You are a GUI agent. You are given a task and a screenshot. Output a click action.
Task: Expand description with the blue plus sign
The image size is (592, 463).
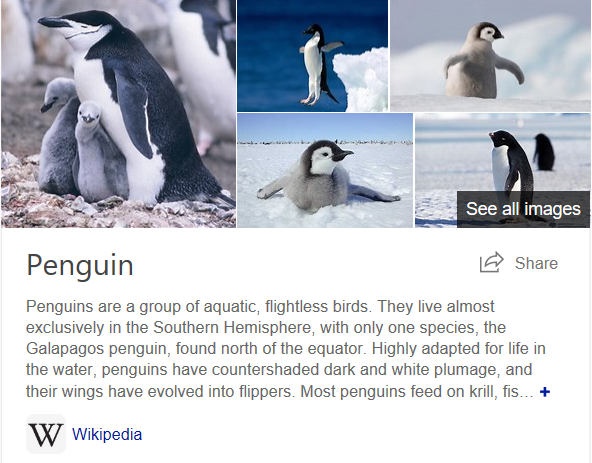pyautogui.click(x=545, y=392)
